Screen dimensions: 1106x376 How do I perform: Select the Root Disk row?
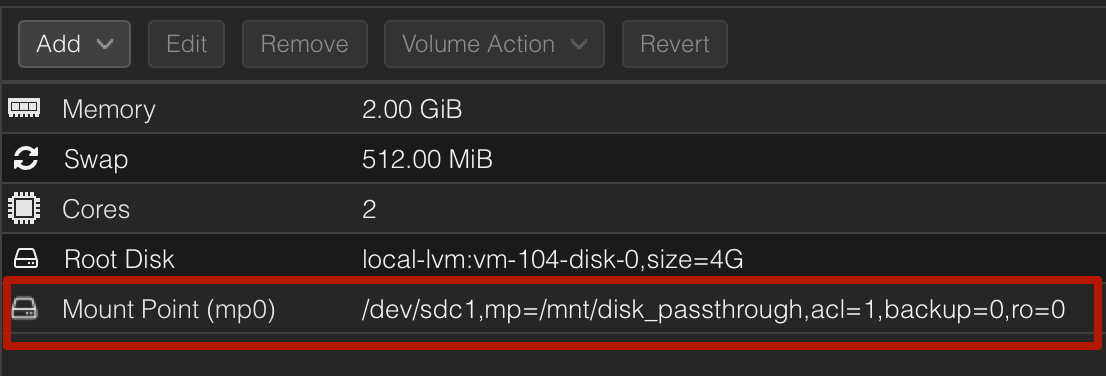[553, 259]
